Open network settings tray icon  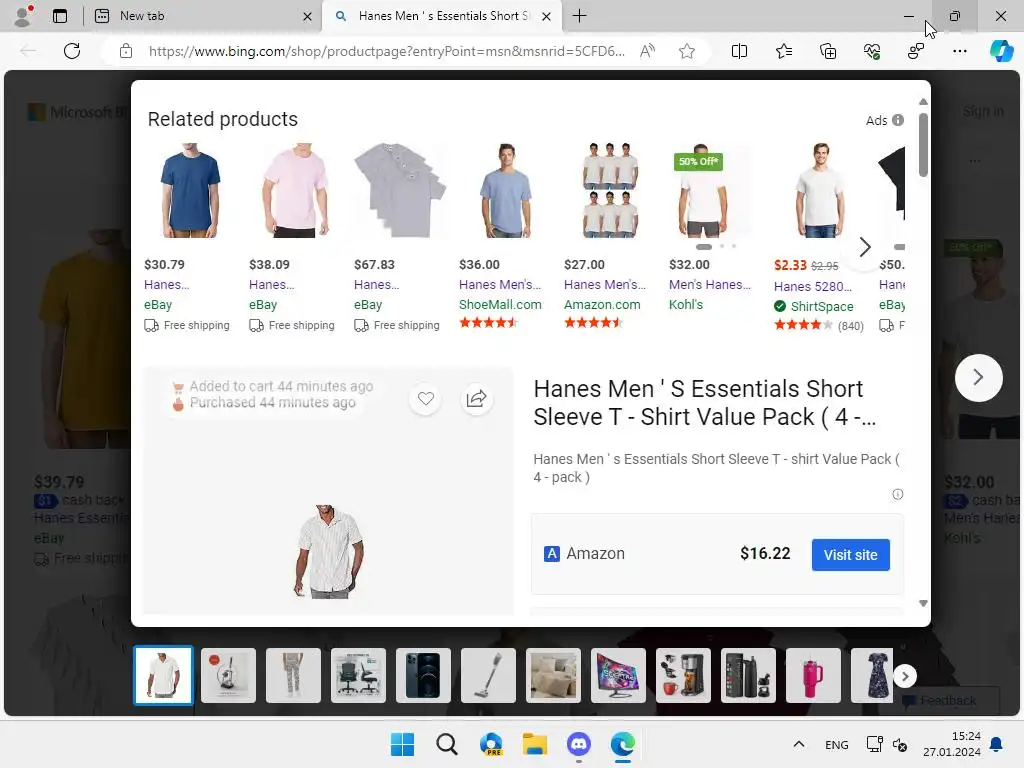tap(874, 744)
